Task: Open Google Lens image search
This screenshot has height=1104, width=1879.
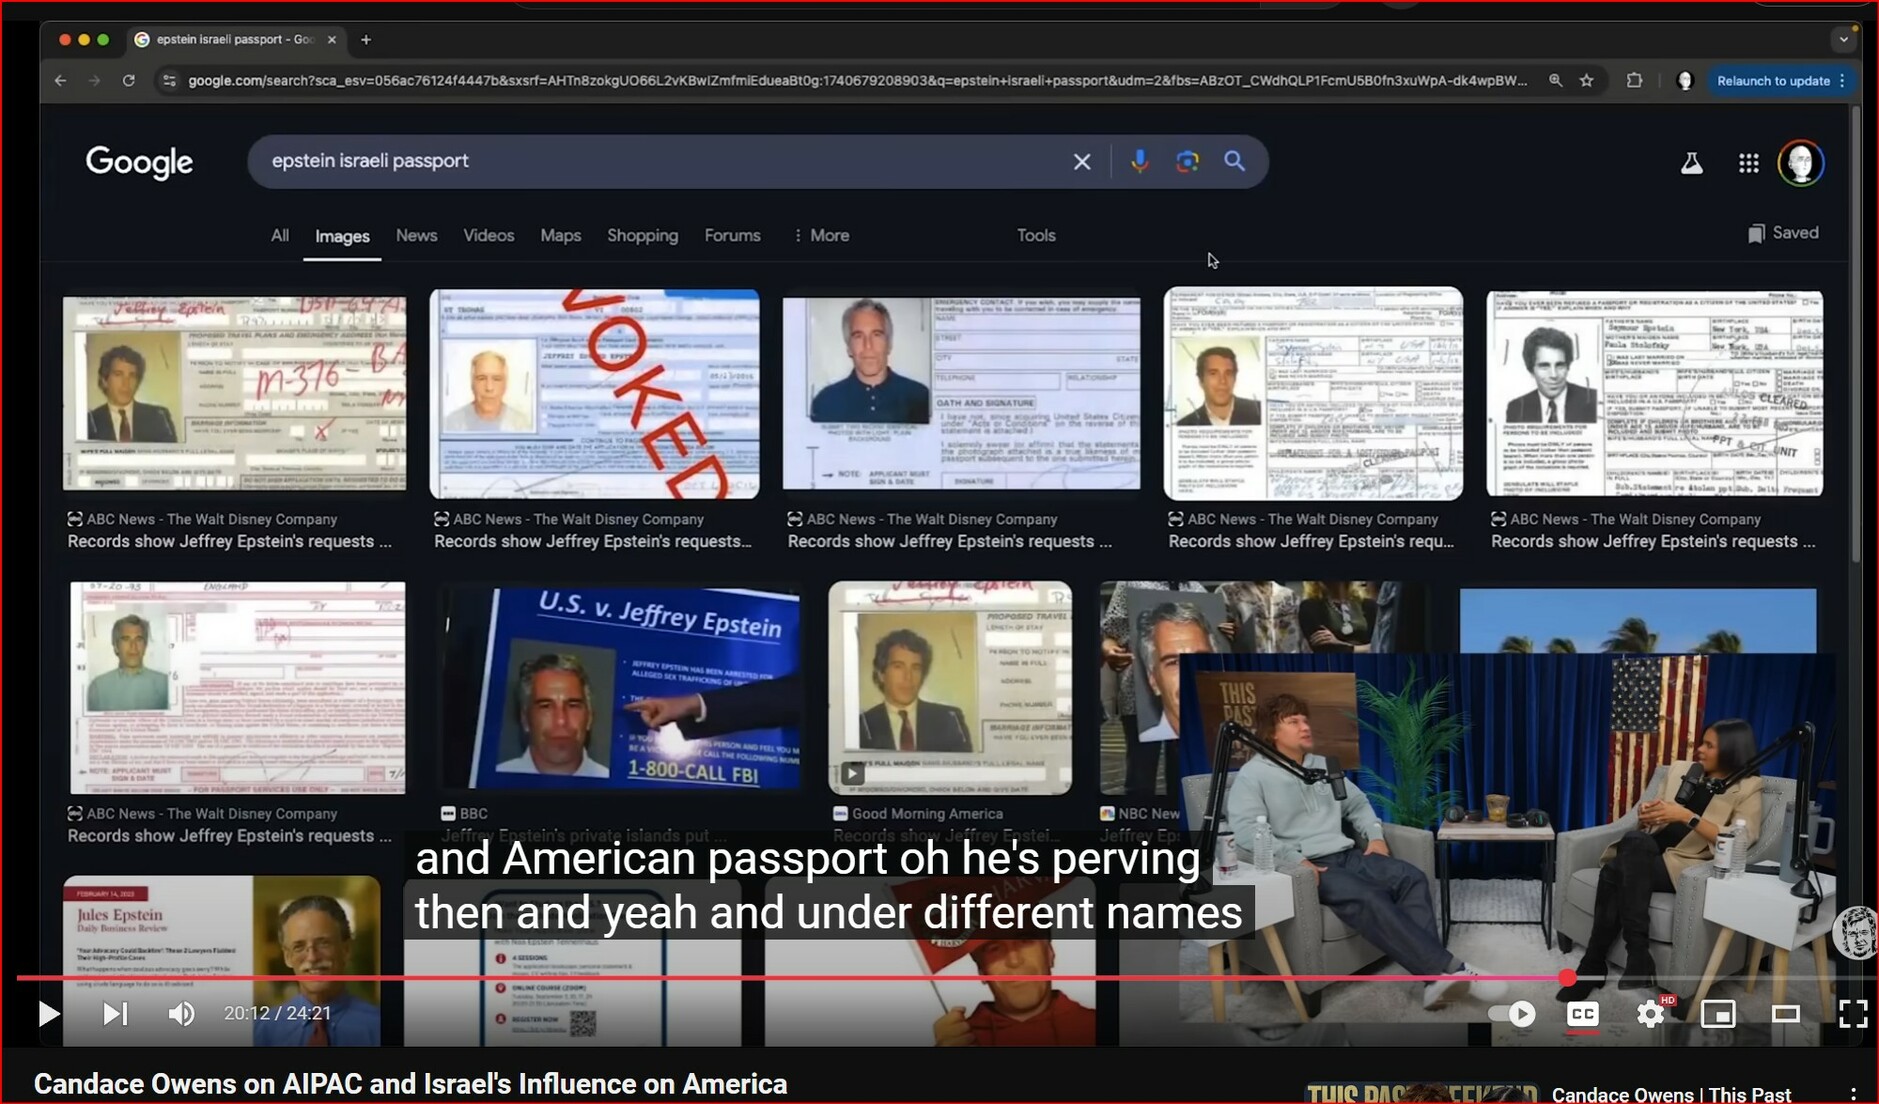Action: [x=1187, y=161]
